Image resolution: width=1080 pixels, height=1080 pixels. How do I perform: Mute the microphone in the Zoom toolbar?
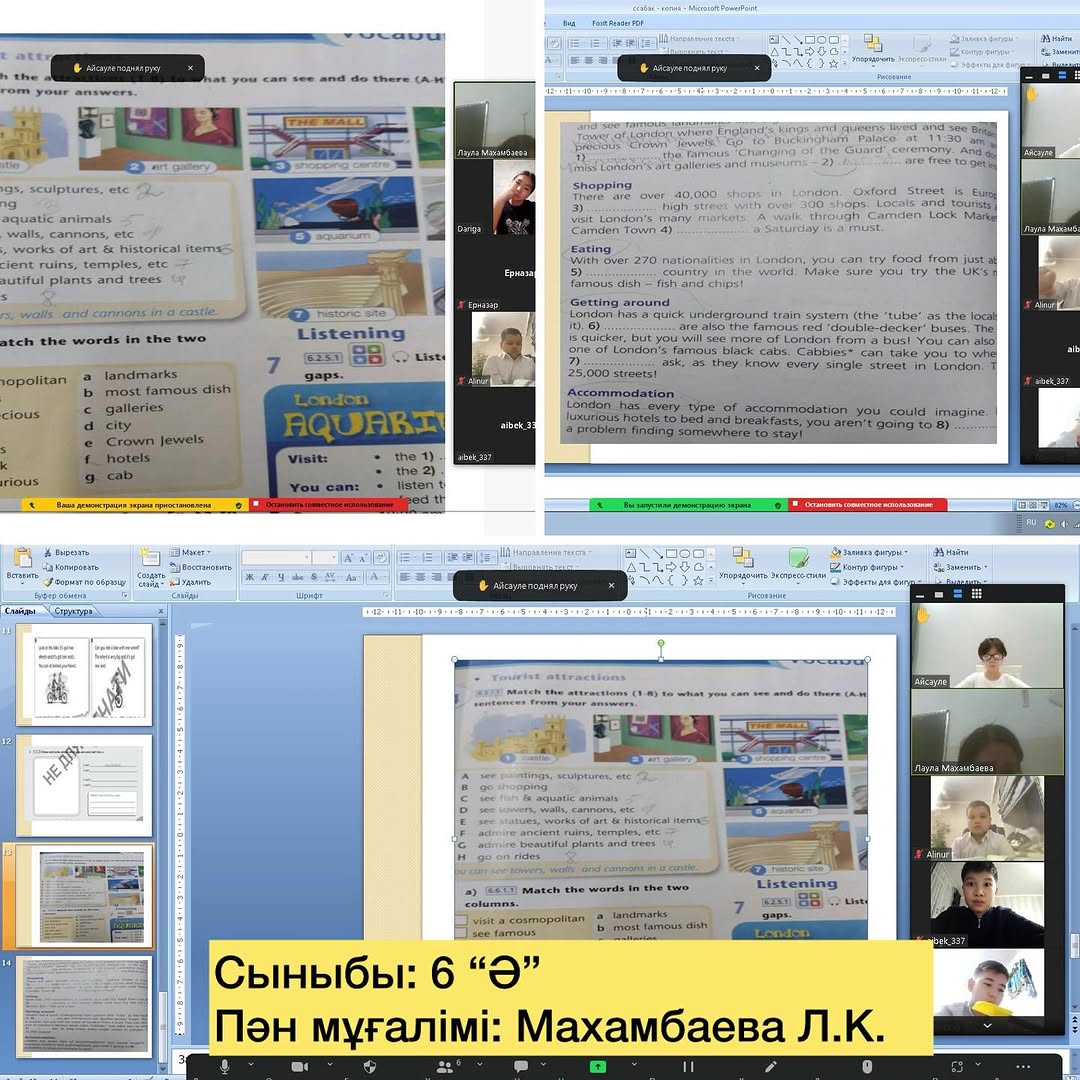pos(225,1067)
